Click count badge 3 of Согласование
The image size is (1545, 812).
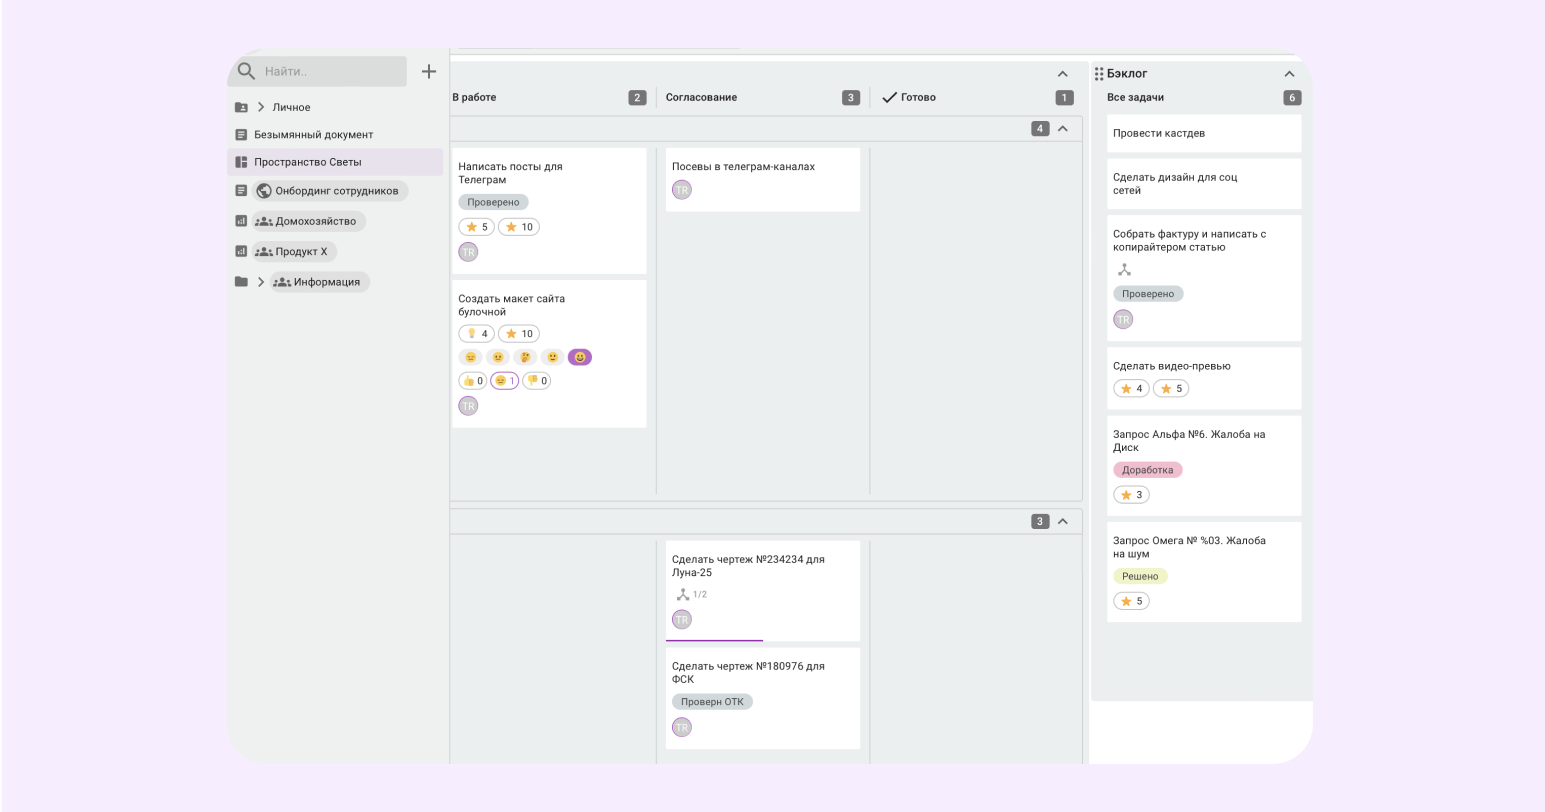[851, 97]
